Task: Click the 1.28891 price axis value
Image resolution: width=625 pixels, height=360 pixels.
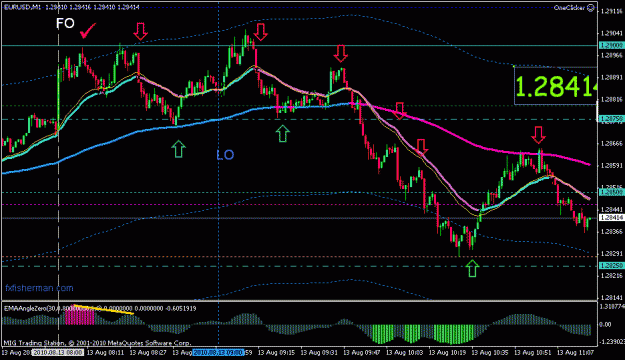Action: coord(611,77)
